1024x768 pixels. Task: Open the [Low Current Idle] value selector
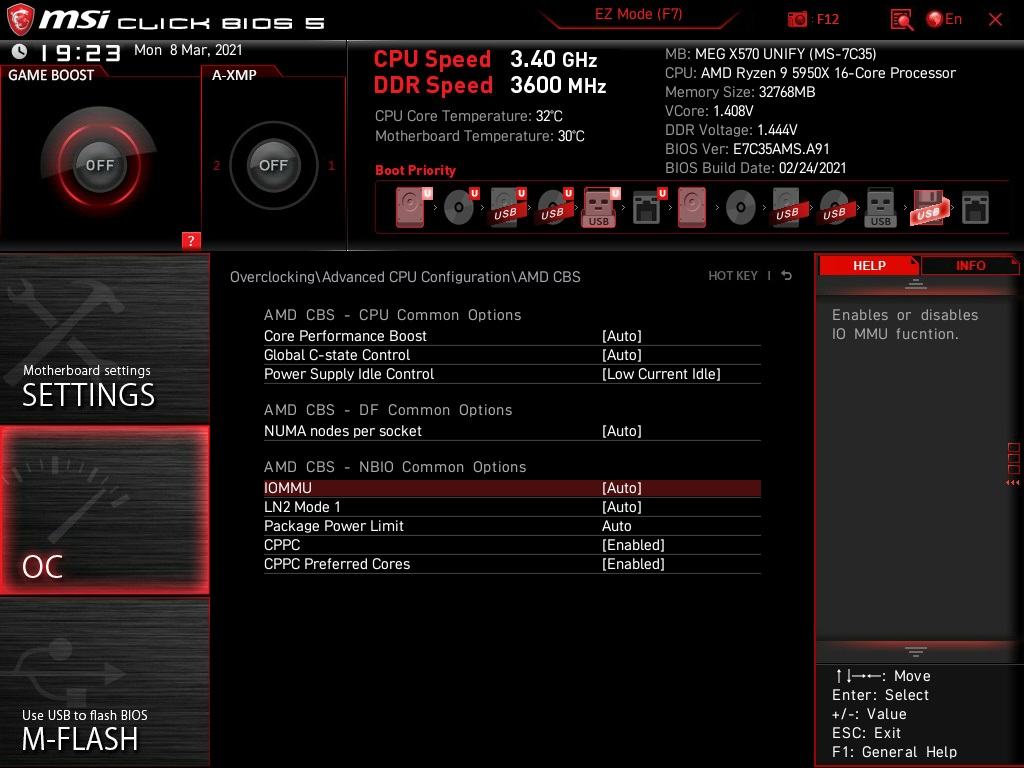661,374
